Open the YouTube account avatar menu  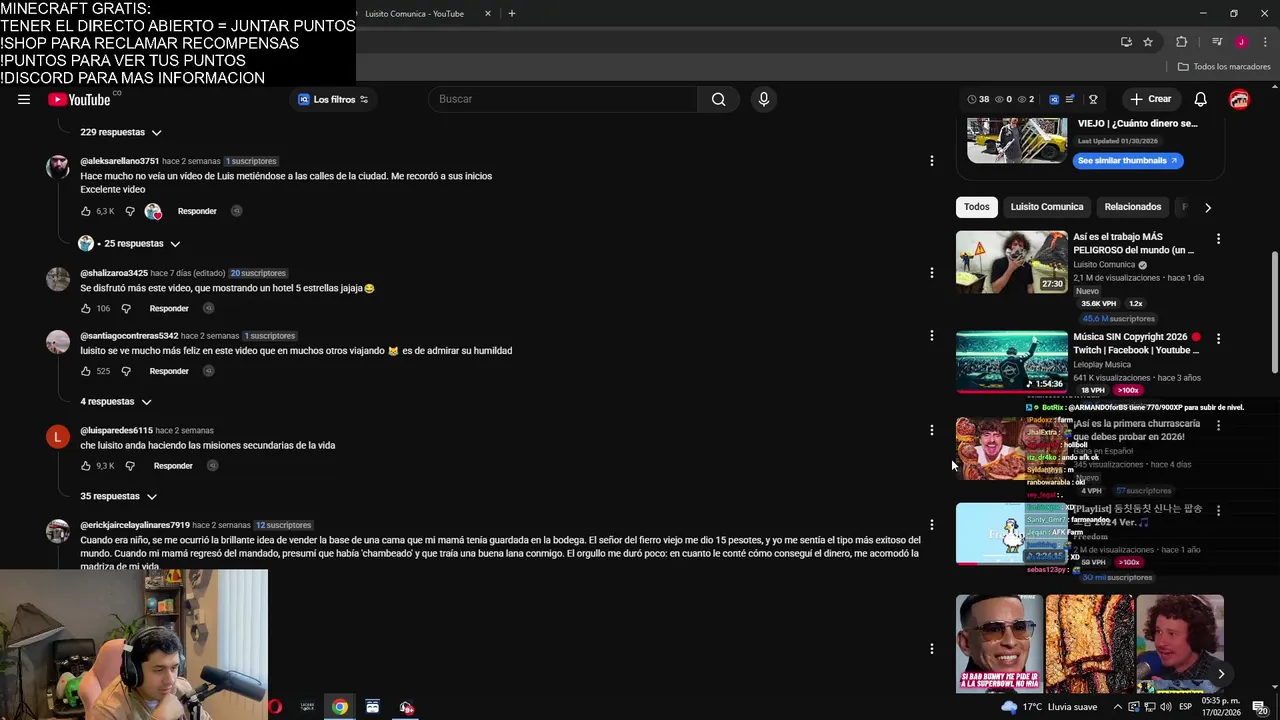point(1239,99)
